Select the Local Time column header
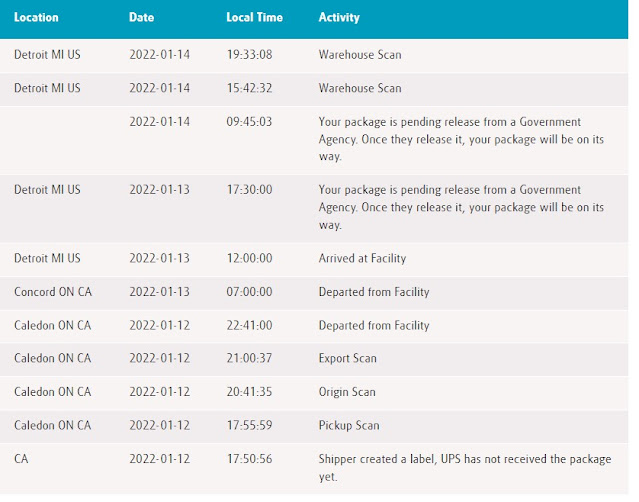 click(x=254, y=18)
